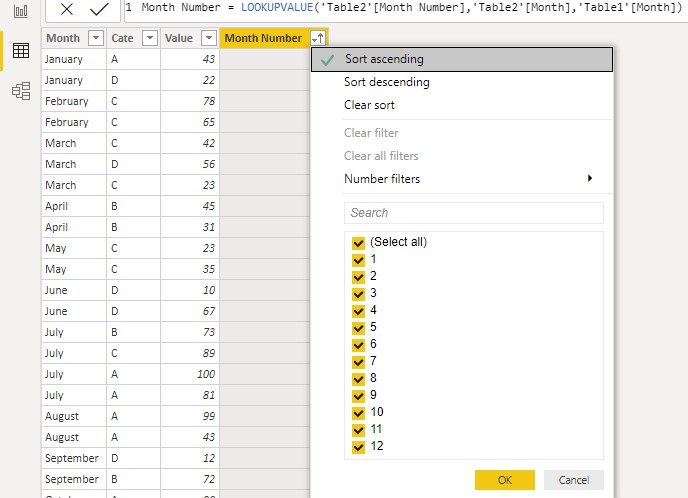688x498 pixels.
Task: Uncheck the value 10 checkbox
Action: point(358,413)
